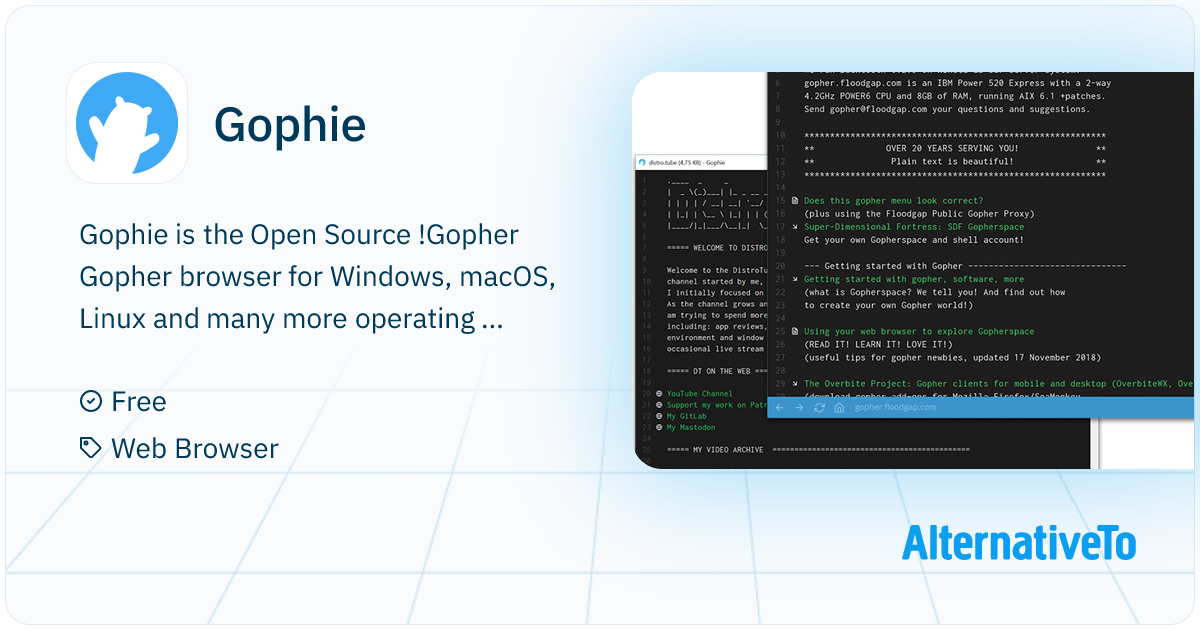Refresh the current gopher page
This screenshot has width=1200, height=630.
pyautogui.click(x=819, y=407)
